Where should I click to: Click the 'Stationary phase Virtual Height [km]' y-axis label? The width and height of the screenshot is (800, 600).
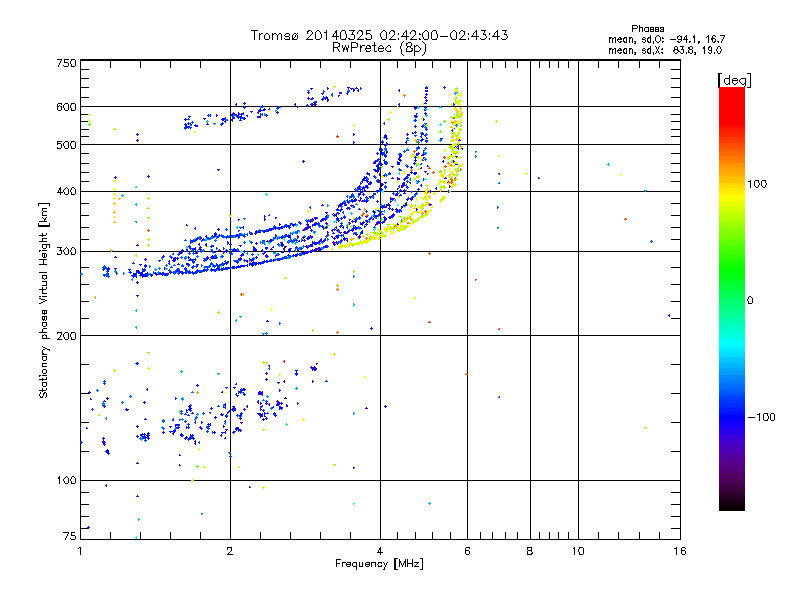point(44,300)
